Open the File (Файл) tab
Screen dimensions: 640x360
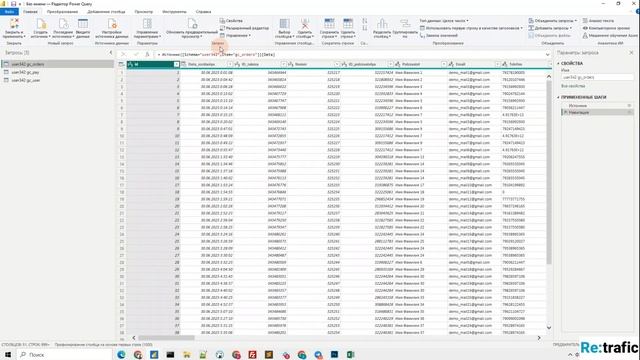pyautogui.click(x=9, y=12)
